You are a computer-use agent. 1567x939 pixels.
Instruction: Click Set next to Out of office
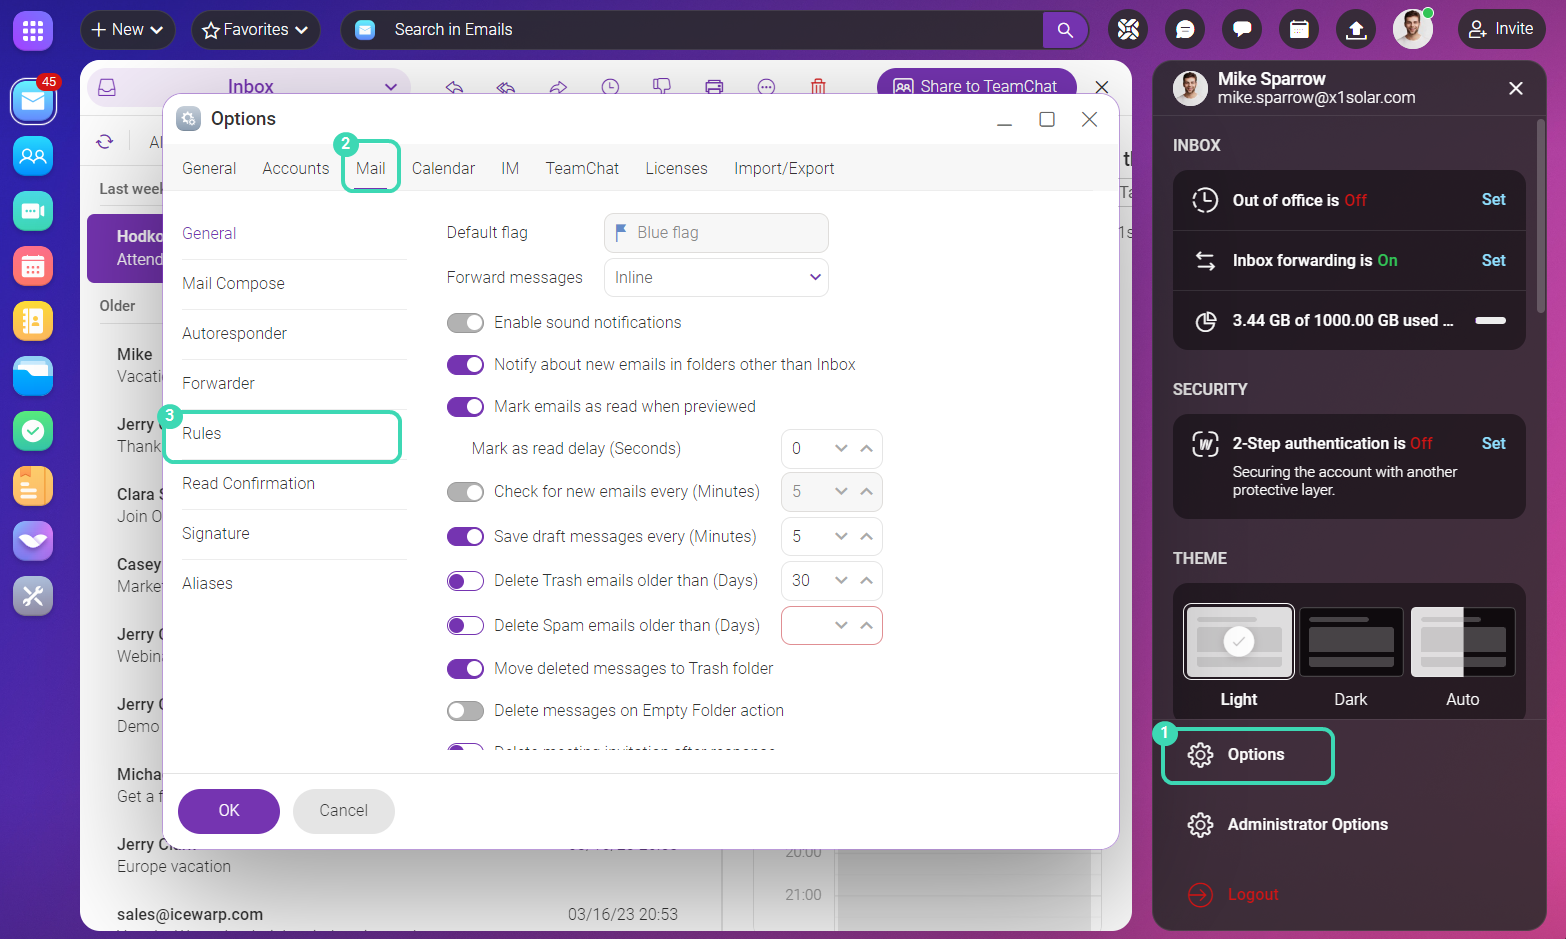tap(1493, 200)
